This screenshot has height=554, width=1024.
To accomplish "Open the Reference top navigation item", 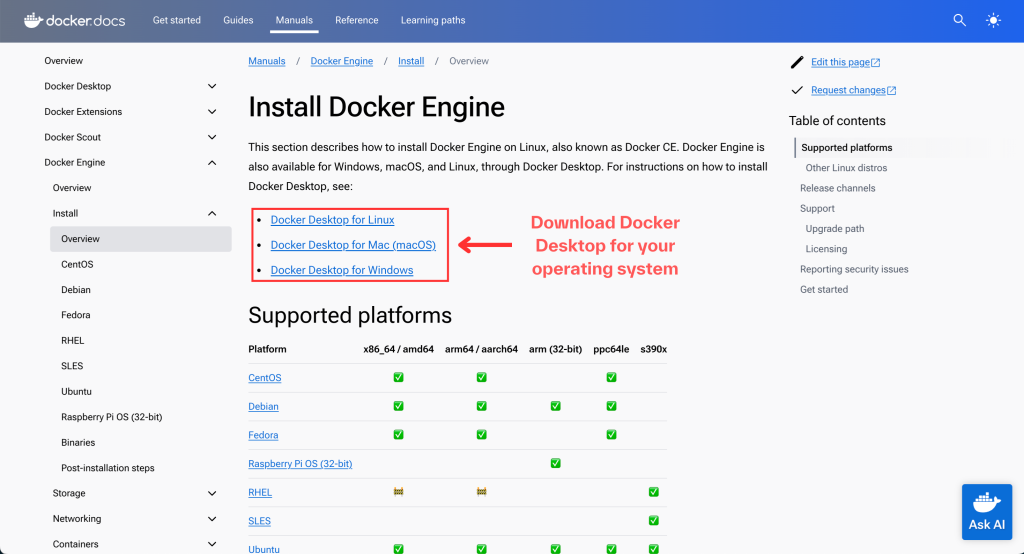I will 357,20.
